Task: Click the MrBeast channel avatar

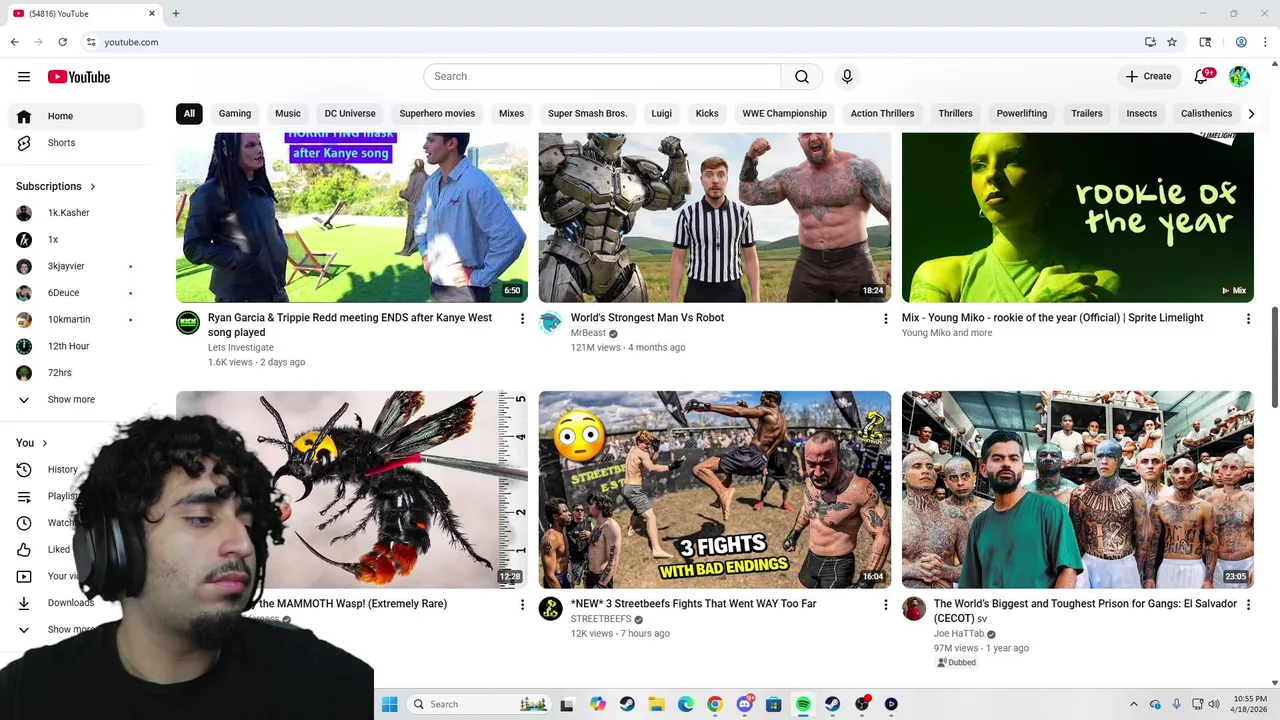Action: (x=551, y=322)
